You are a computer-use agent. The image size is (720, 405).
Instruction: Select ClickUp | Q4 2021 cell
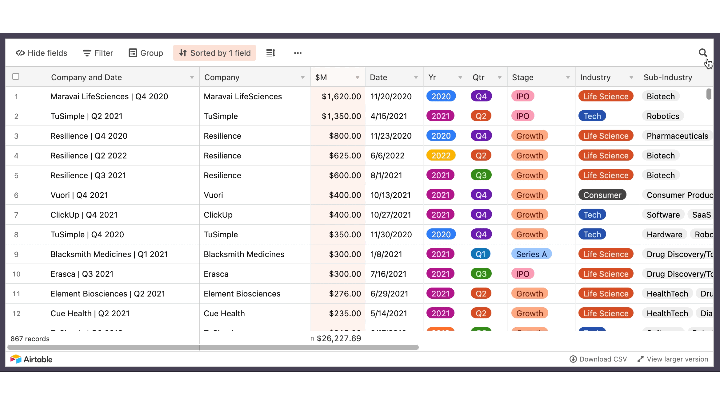coord(84,215)
